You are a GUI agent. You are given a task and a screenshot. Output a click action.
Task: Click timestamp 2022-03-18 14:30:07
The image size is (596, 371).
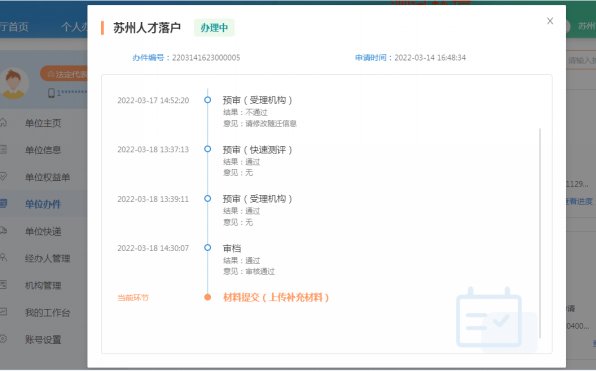pyautogui.click(x=153, y=248)
